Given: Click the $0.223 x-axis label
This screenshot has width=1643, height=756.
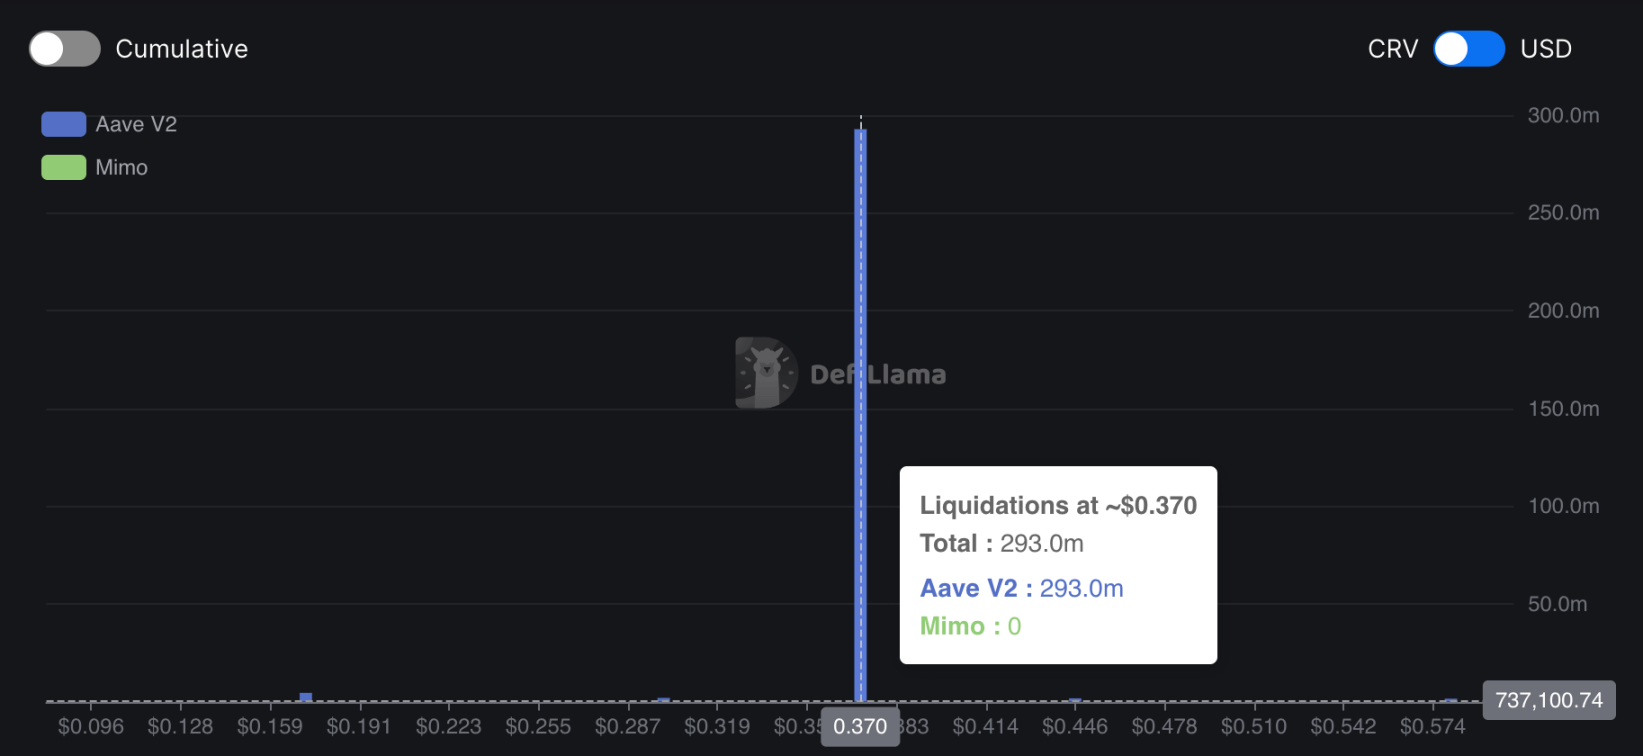Looking at the screenshot, I should click(449, 726).
